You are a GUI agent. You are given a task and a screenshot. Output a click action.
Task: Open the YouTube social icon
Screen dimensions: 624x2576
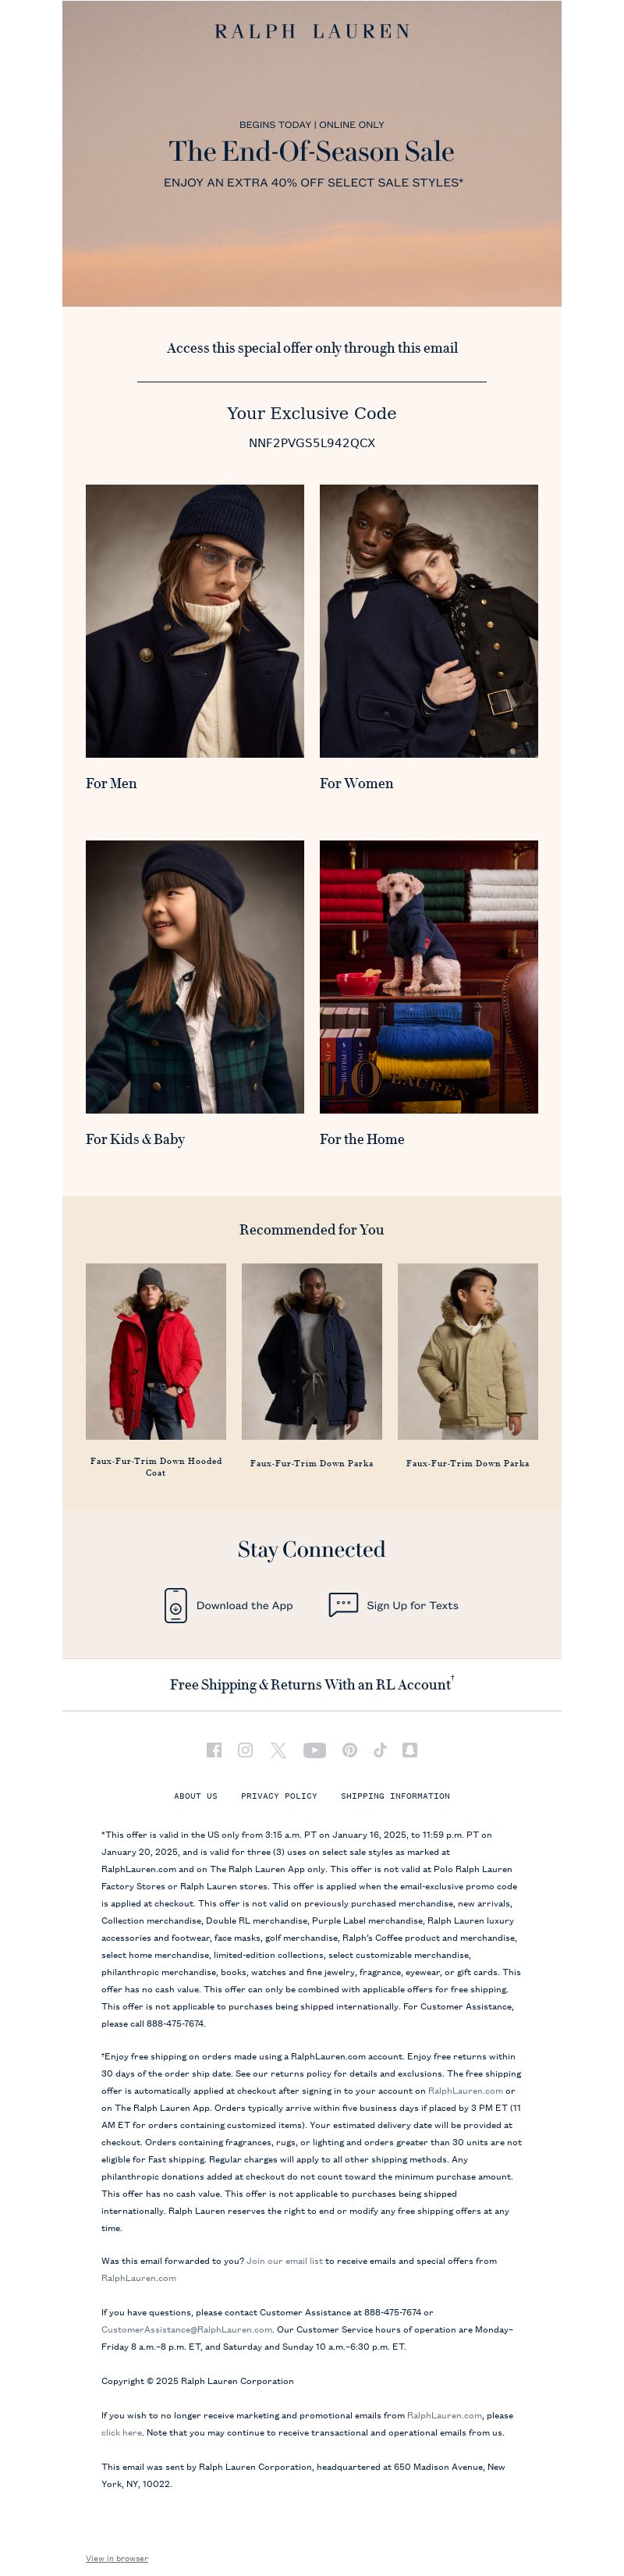[314, 1749]
